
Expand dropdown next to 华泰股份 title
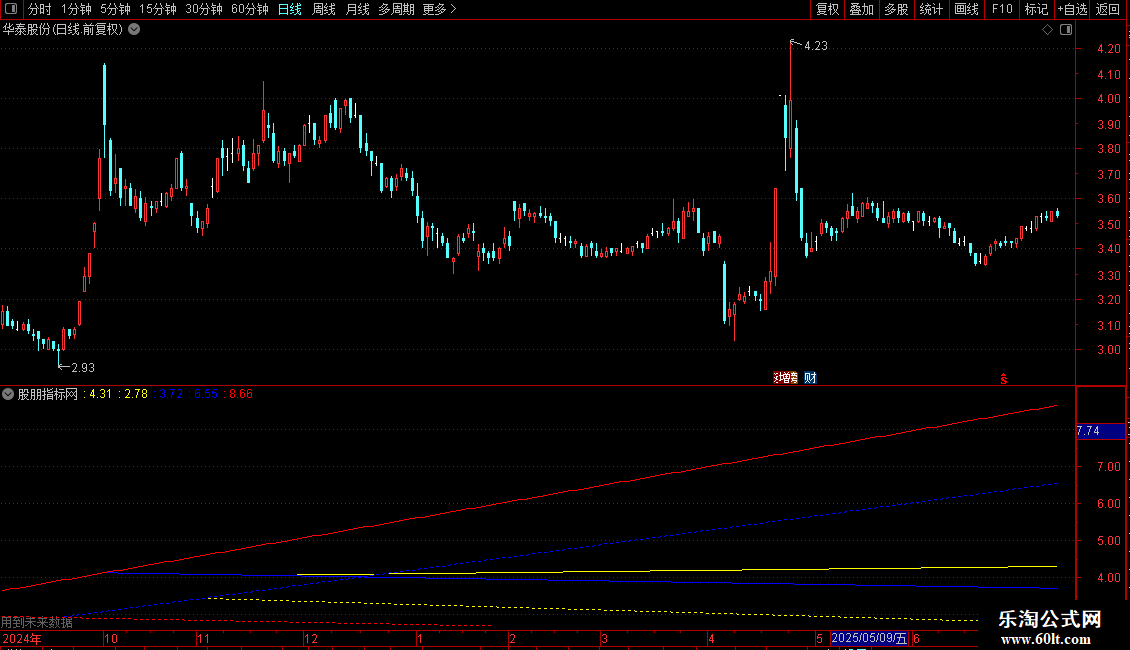pyautogui.click(x=134, y=30)
